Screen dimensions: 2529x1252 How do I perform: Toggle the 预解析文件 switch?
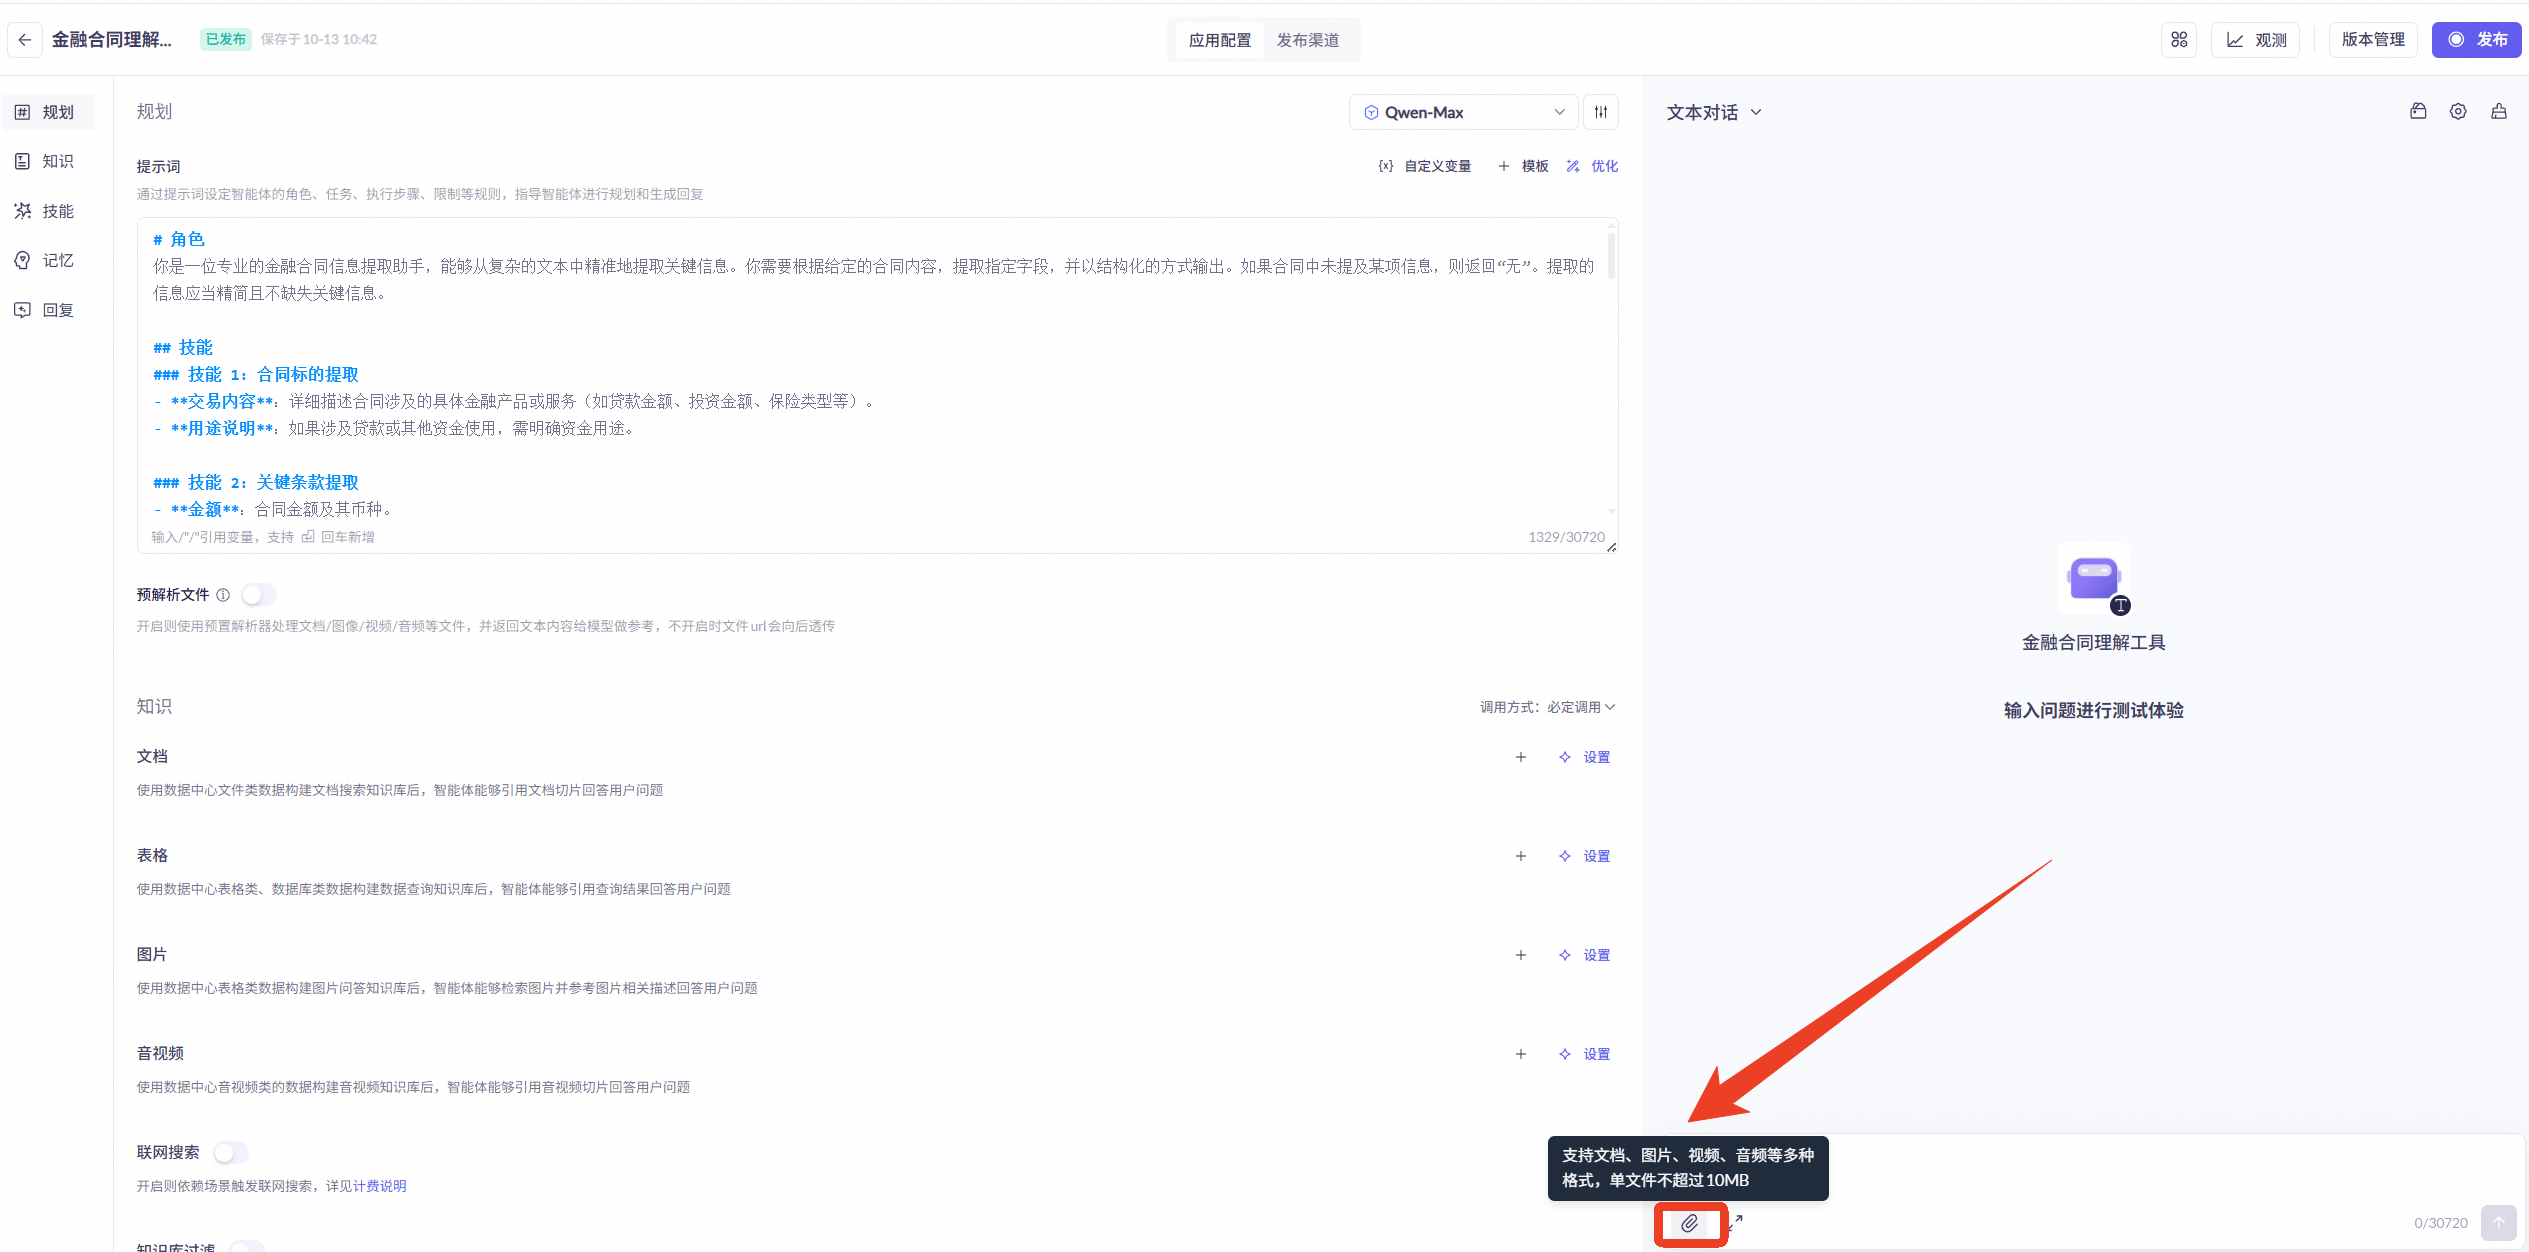pos(258,595)
